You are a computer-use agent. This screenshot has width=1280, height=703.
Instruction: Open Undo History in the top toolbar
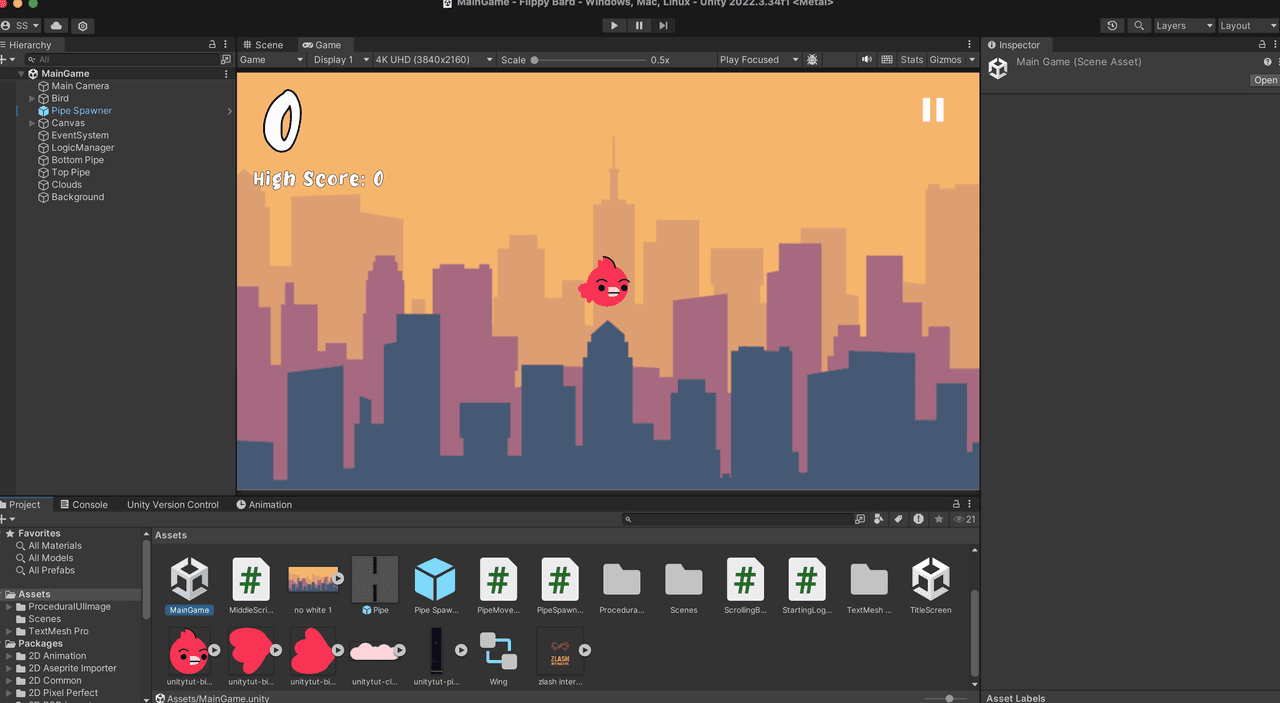click(1112, 26)
